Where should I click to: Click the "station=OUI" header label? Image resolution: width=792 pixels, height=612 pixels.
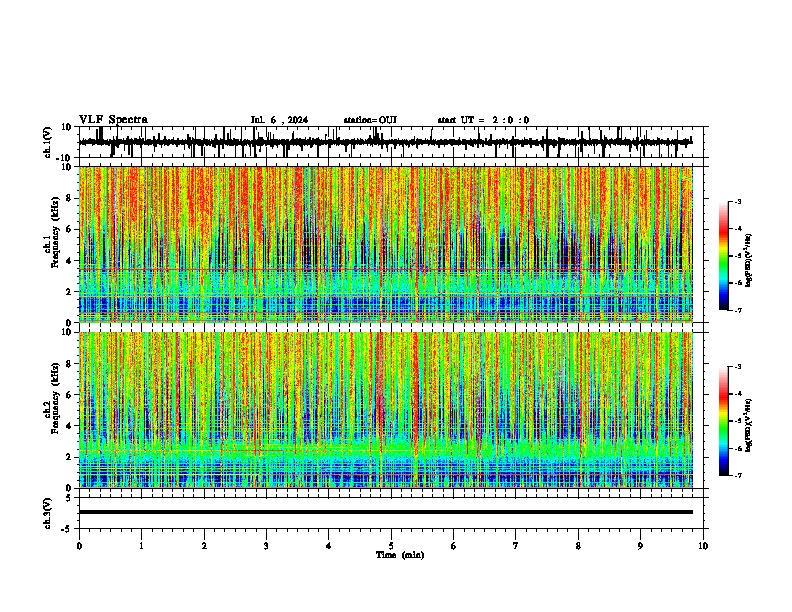pos(370,120)
